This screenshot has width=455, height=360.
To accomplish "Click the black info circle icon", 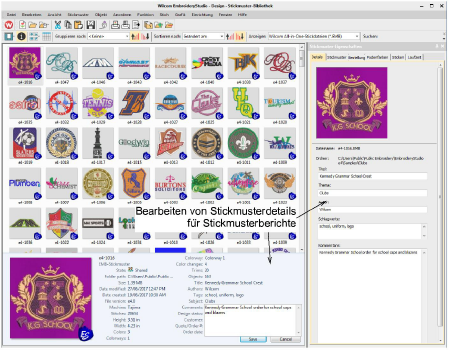I will coord(21,36).
